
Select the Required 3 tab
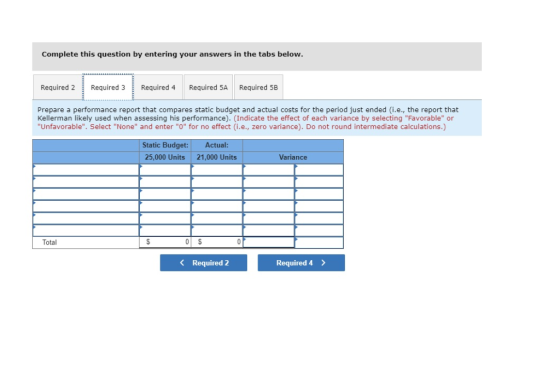click(x=108, y=87)
